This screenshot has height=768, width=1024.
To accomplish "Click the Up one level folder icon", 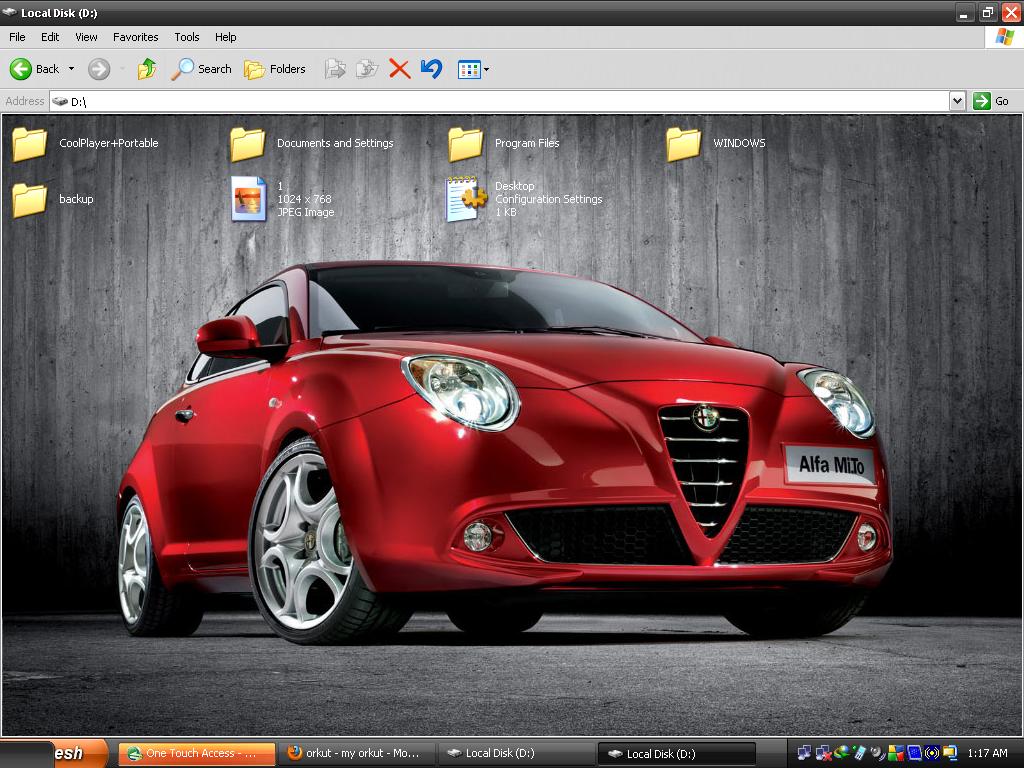I will coord(145,68).
